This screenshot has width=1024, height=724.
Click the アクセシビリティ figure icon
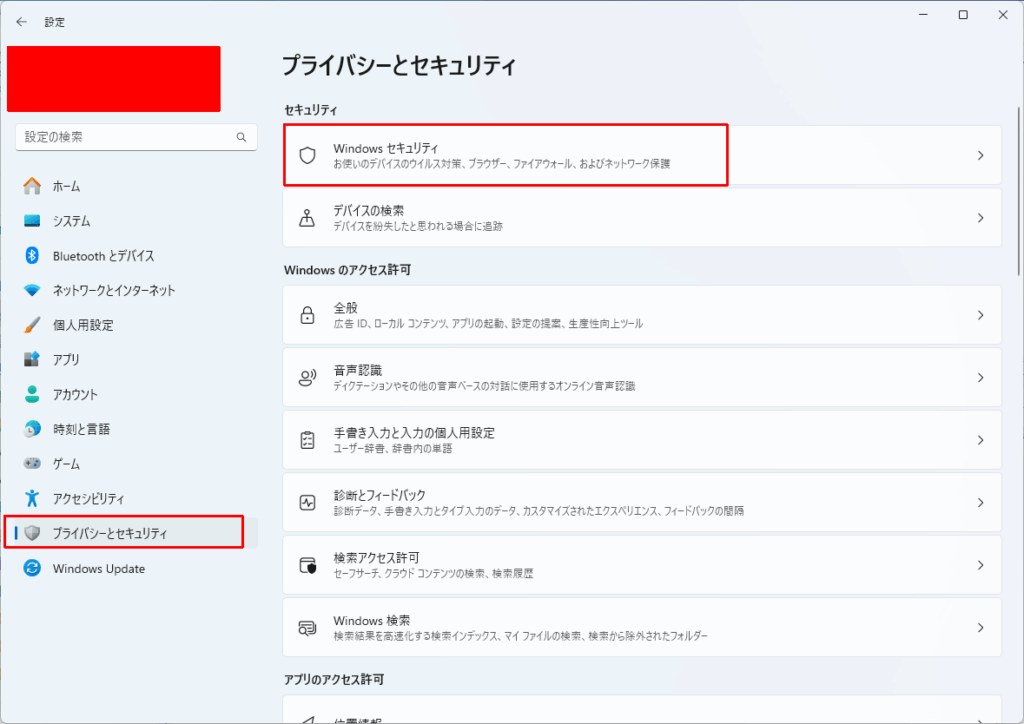32,498
